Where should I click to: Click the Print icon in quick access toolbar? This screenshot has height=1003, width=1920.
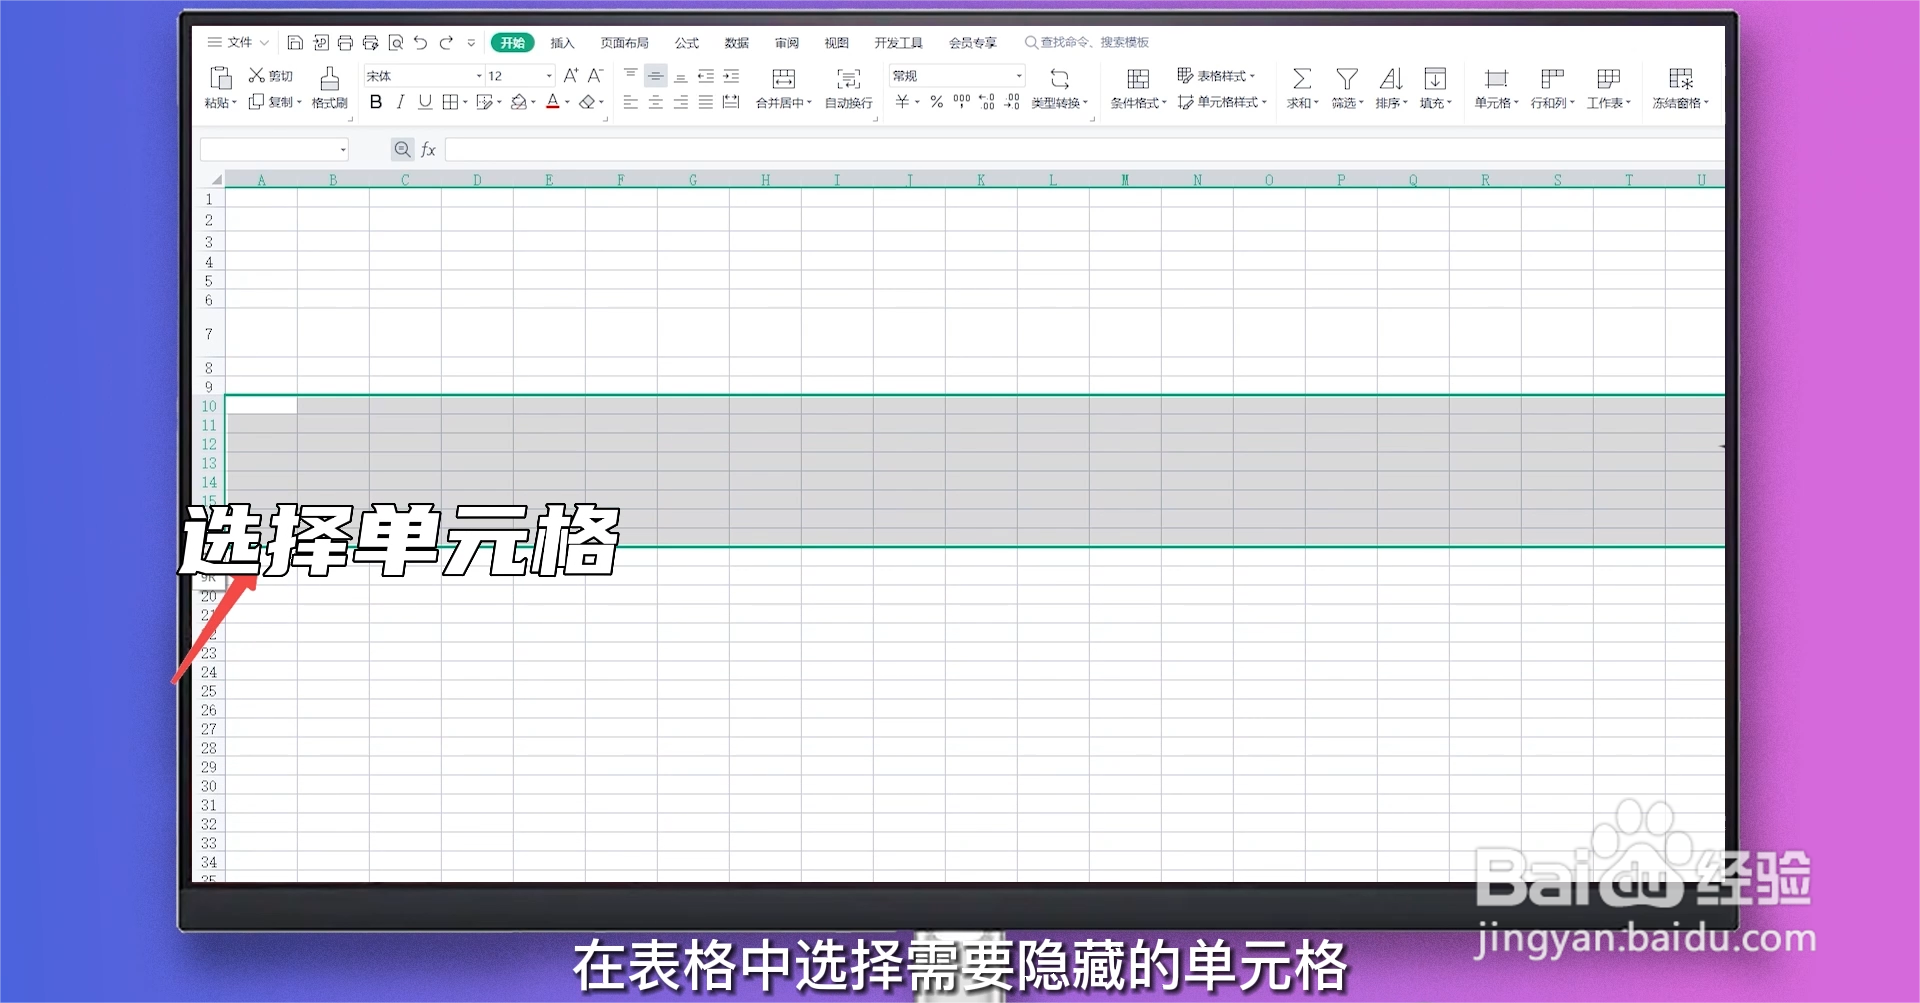[345, 43]
